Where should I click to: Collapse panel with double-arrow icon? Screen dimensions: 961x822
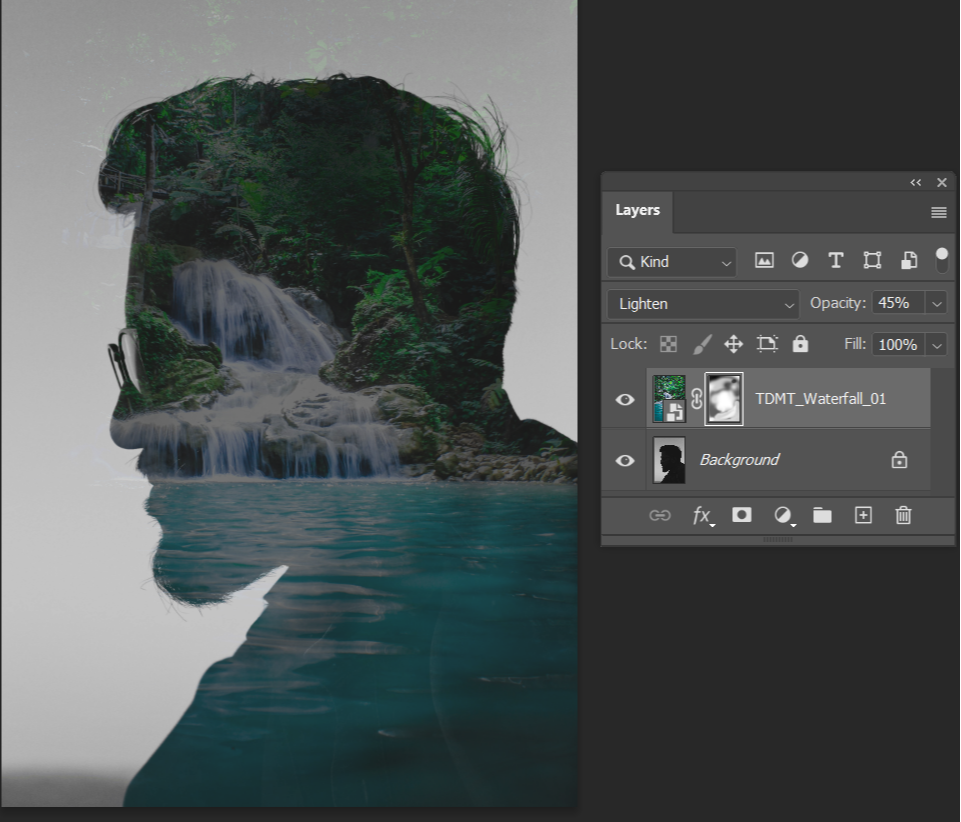(x=916, y=183)
